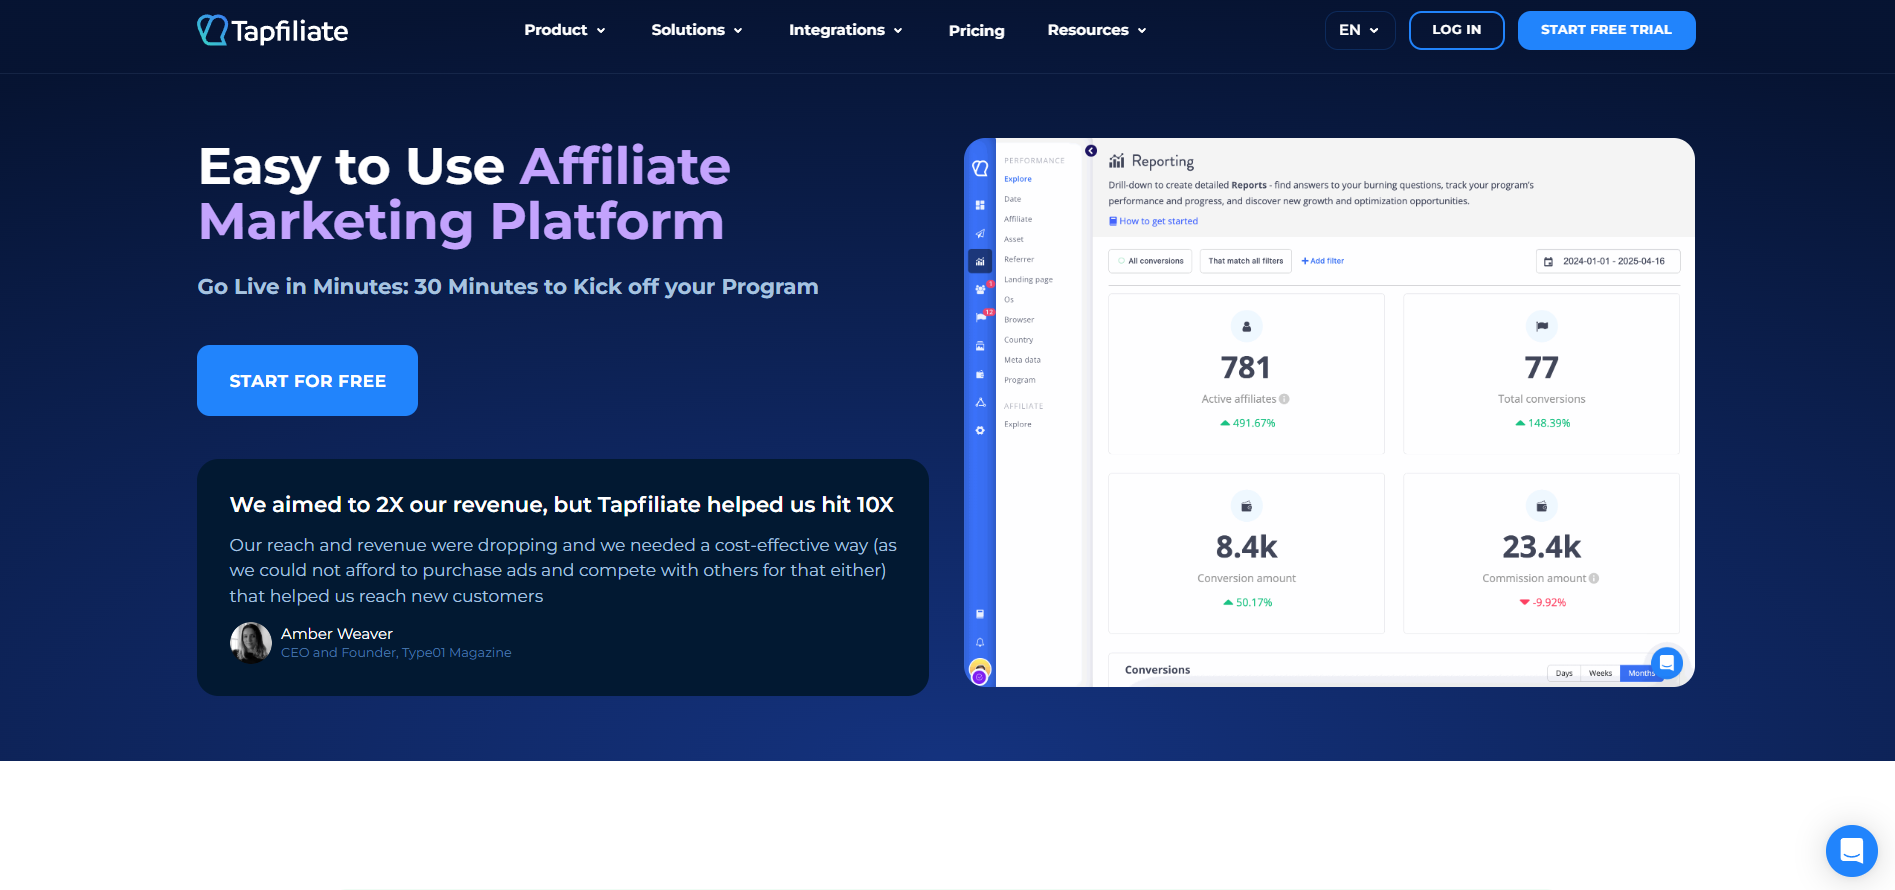Image resolution: width=1895 pixels, height=890 pixels.
Task: Open the reporting chart icon in sidebar
Action: click(x=980, y=261)
